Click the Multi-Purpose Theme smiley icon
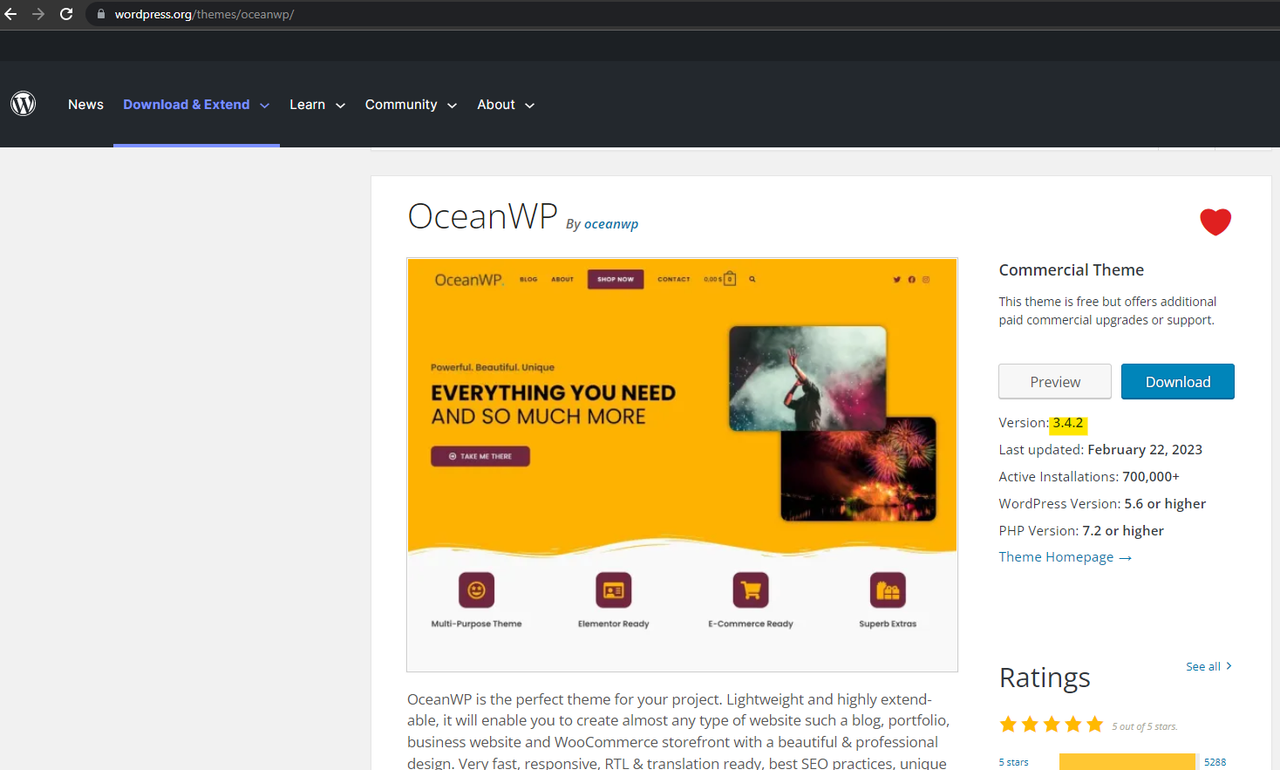Image resolution: width=1280 pixels, height=770 pixels. tap(476, 590)
